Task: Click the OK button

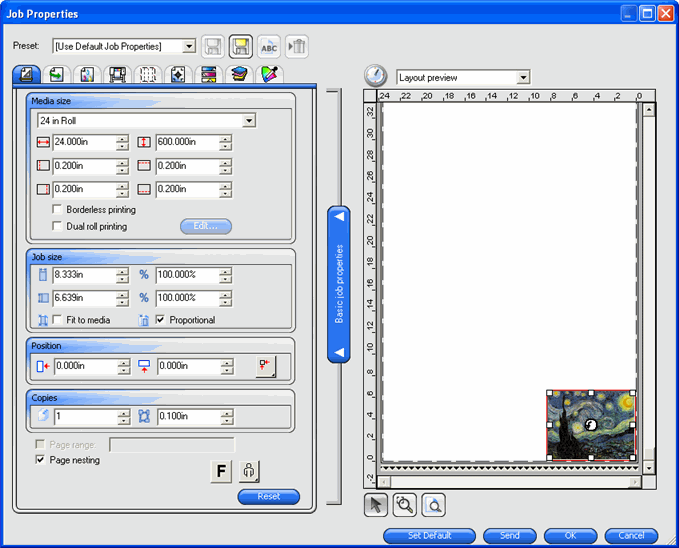Action: [x=570, y=536]
